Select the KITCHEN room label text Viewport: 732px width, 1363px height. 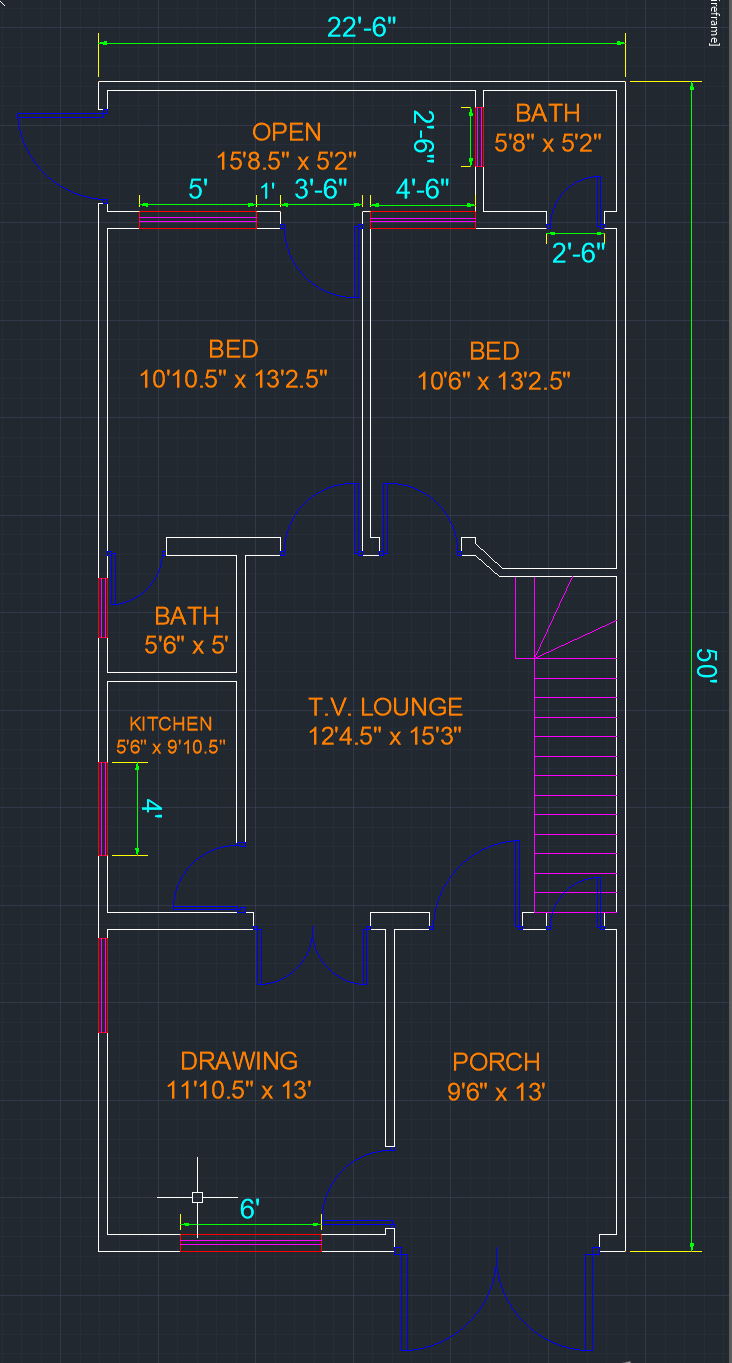coord(171,723)
